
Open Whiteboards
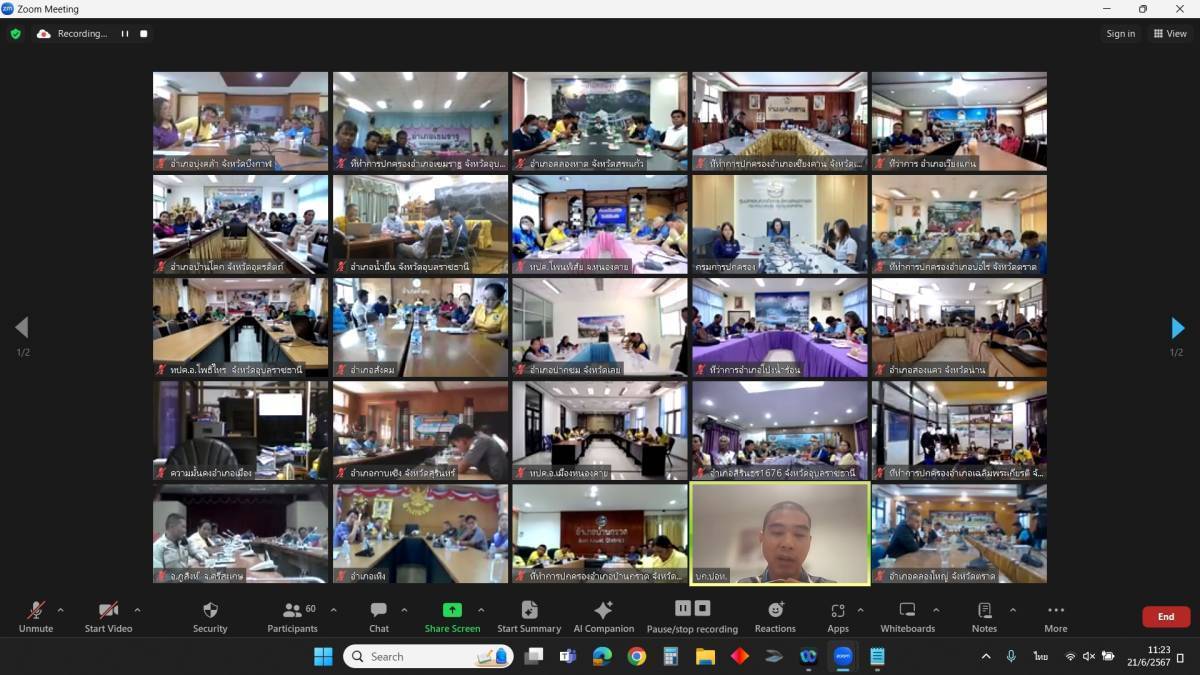point(907,616)
